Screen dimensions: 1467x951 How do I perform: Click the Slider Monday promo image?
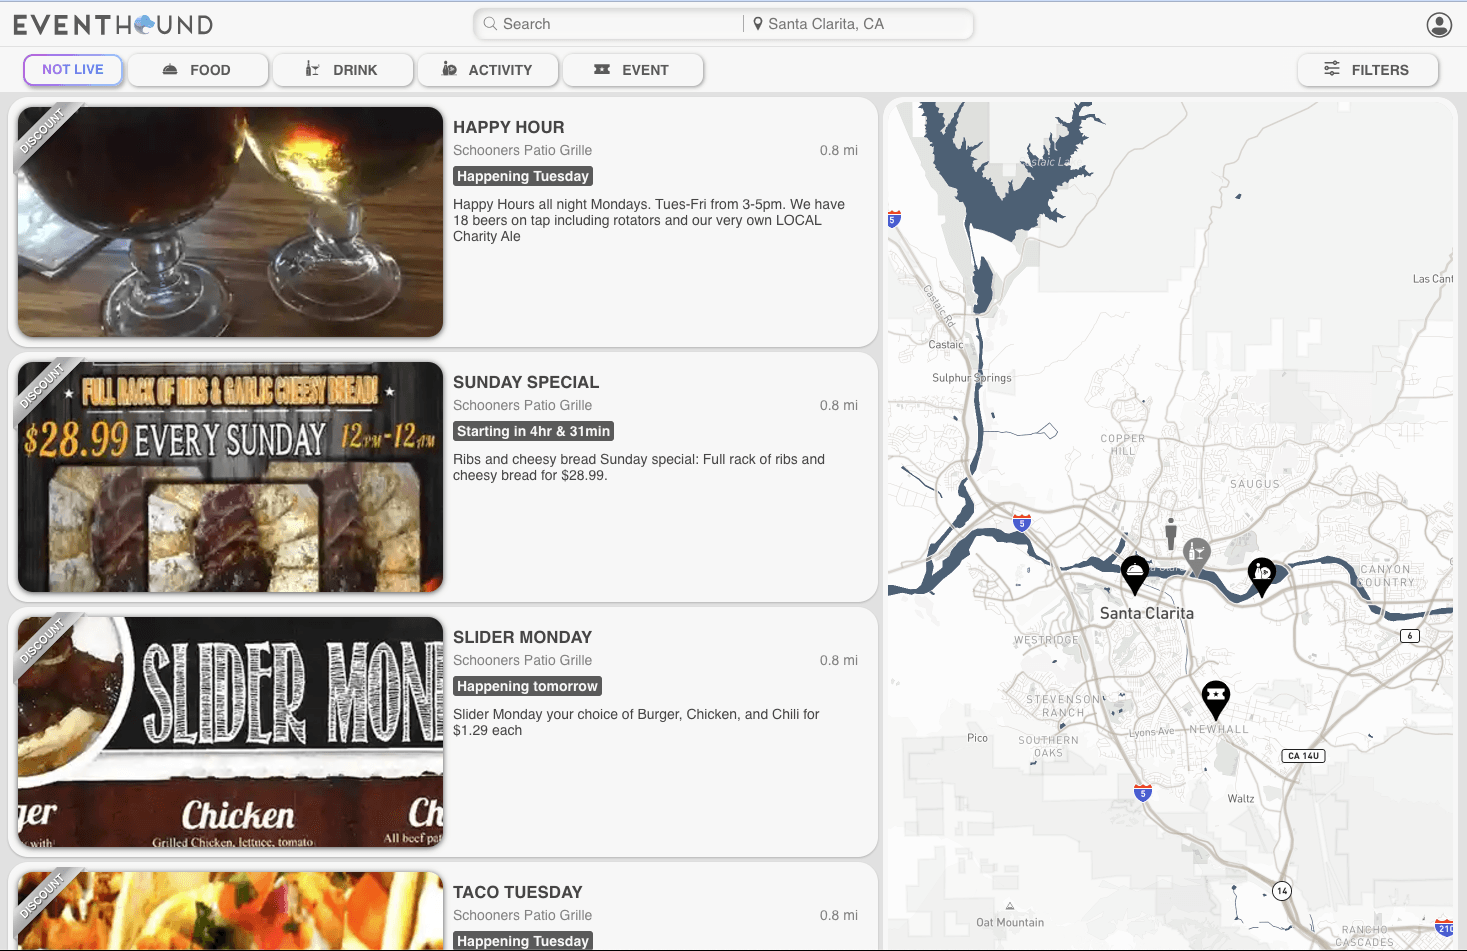pos(230,732)
